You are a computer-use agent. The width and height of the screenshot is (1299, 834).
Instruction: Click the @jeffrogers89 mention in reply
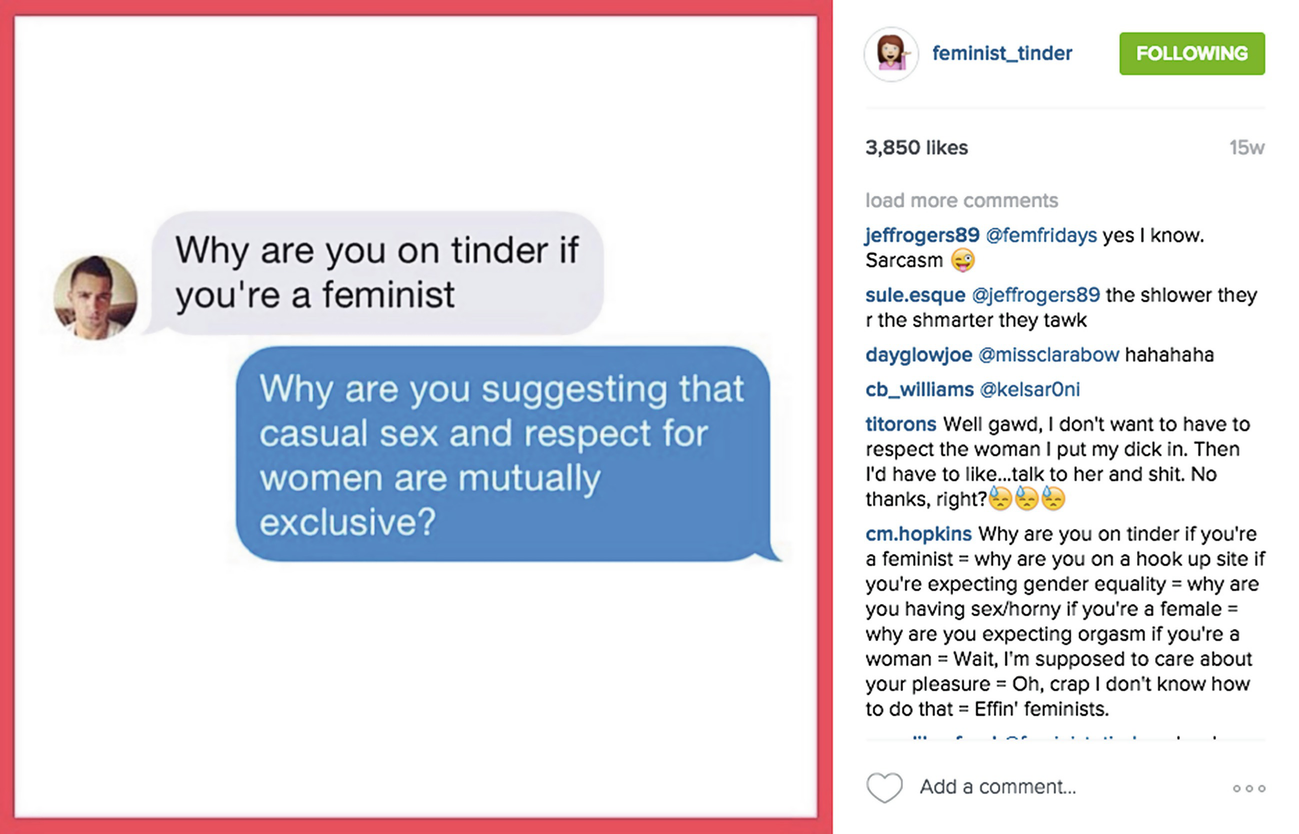pos(1036,295)
